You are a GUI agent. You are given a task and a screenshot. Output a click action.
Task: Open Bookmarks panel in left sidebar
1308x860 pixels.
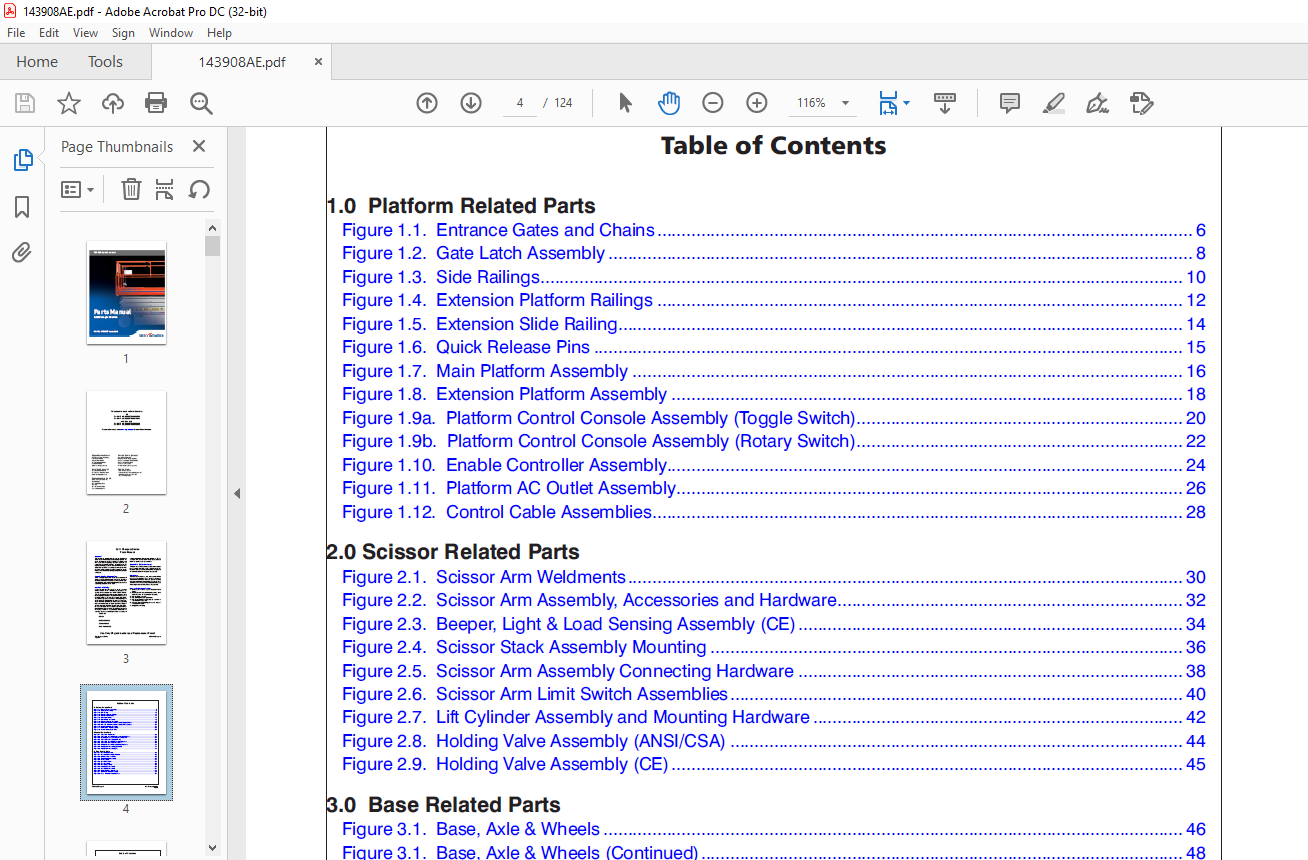coord(22,207)
